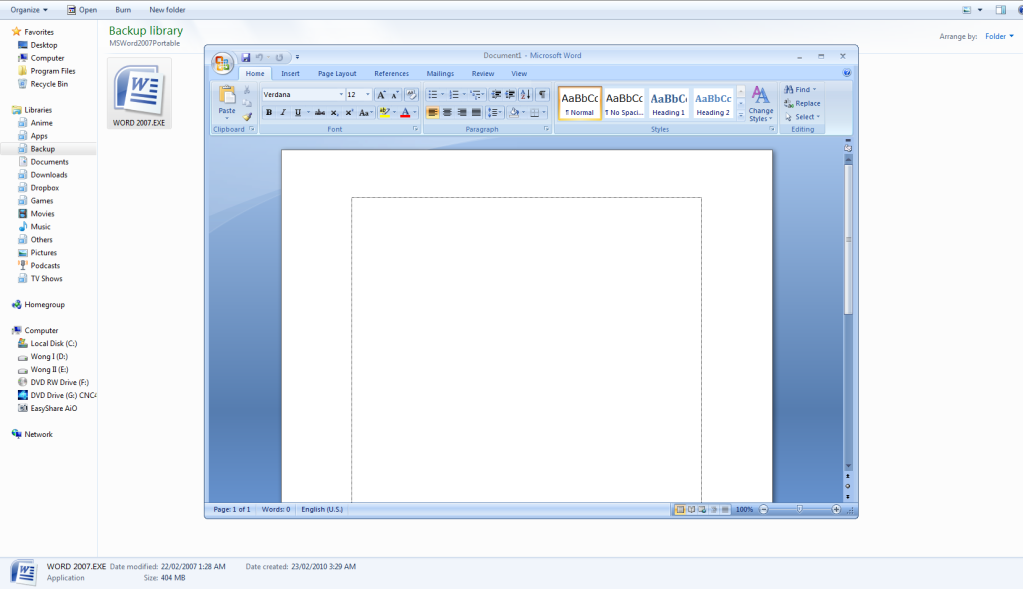Click the Paste clipboard icon
Image resolution: width=1023 pixels, height=589 pixels.
(227, 95)
